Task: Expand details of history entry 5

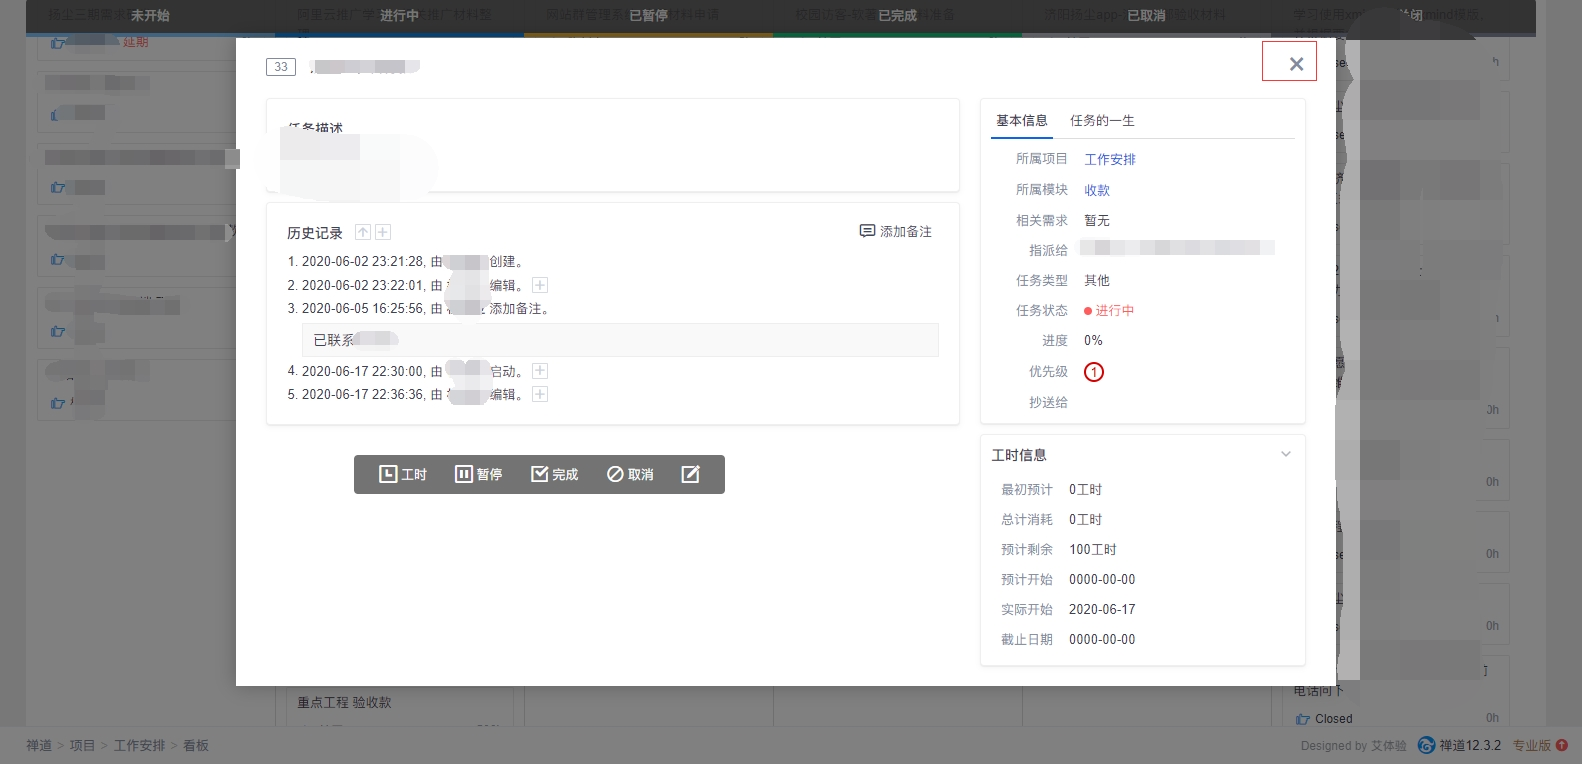Action: 540,394
